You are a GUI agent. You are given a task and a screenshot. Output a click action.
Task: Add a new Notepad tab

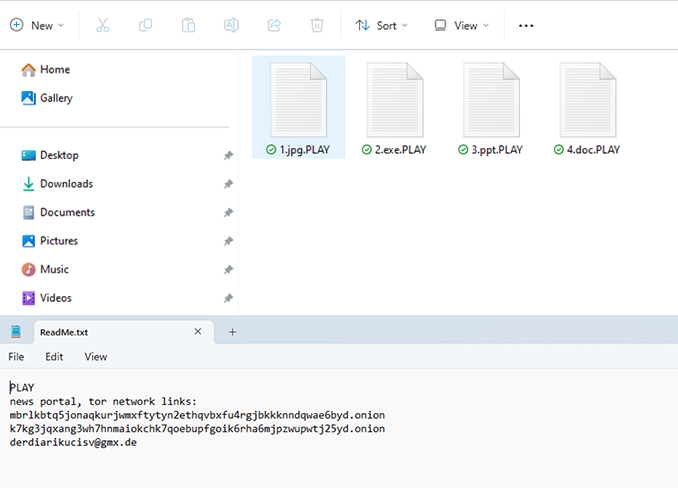point(233,332)
